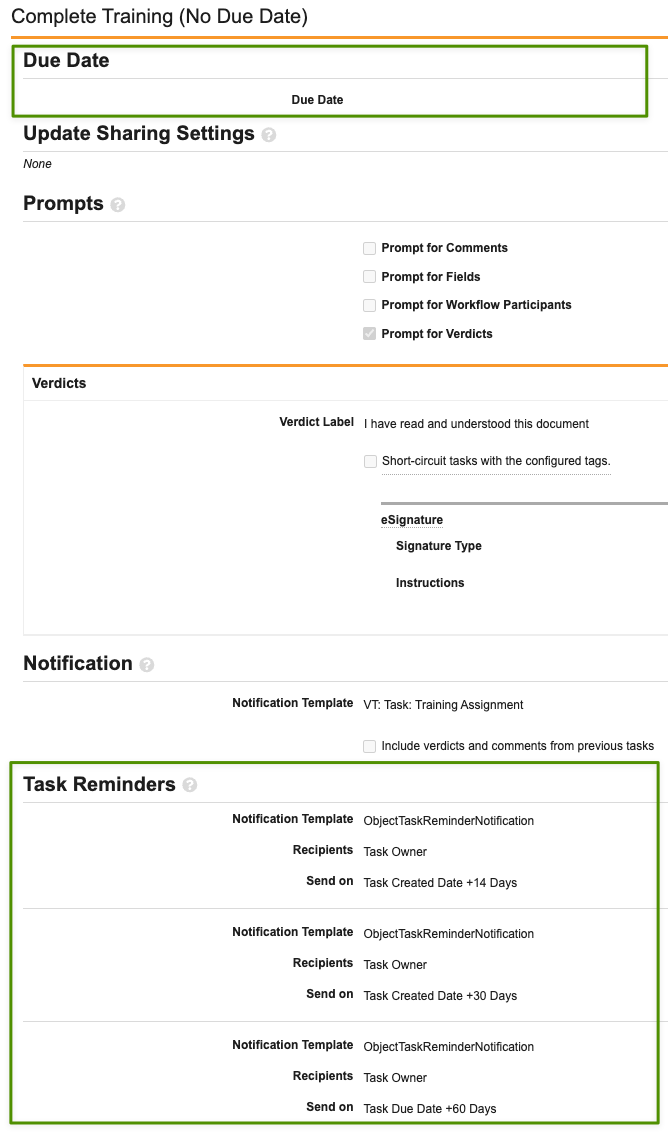Open the Prompts help tooltip icon
Screen dimensions: 668x1132
(x=118, y=205)
